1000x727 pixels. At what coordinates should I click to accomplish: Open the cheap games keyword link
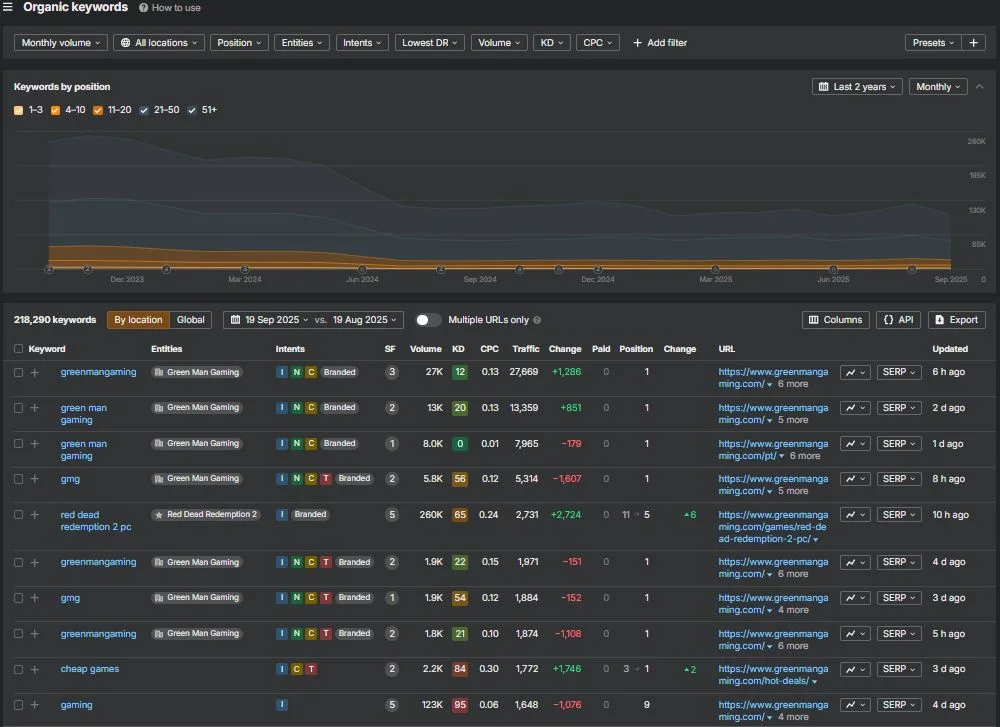[x=90, y=669]
